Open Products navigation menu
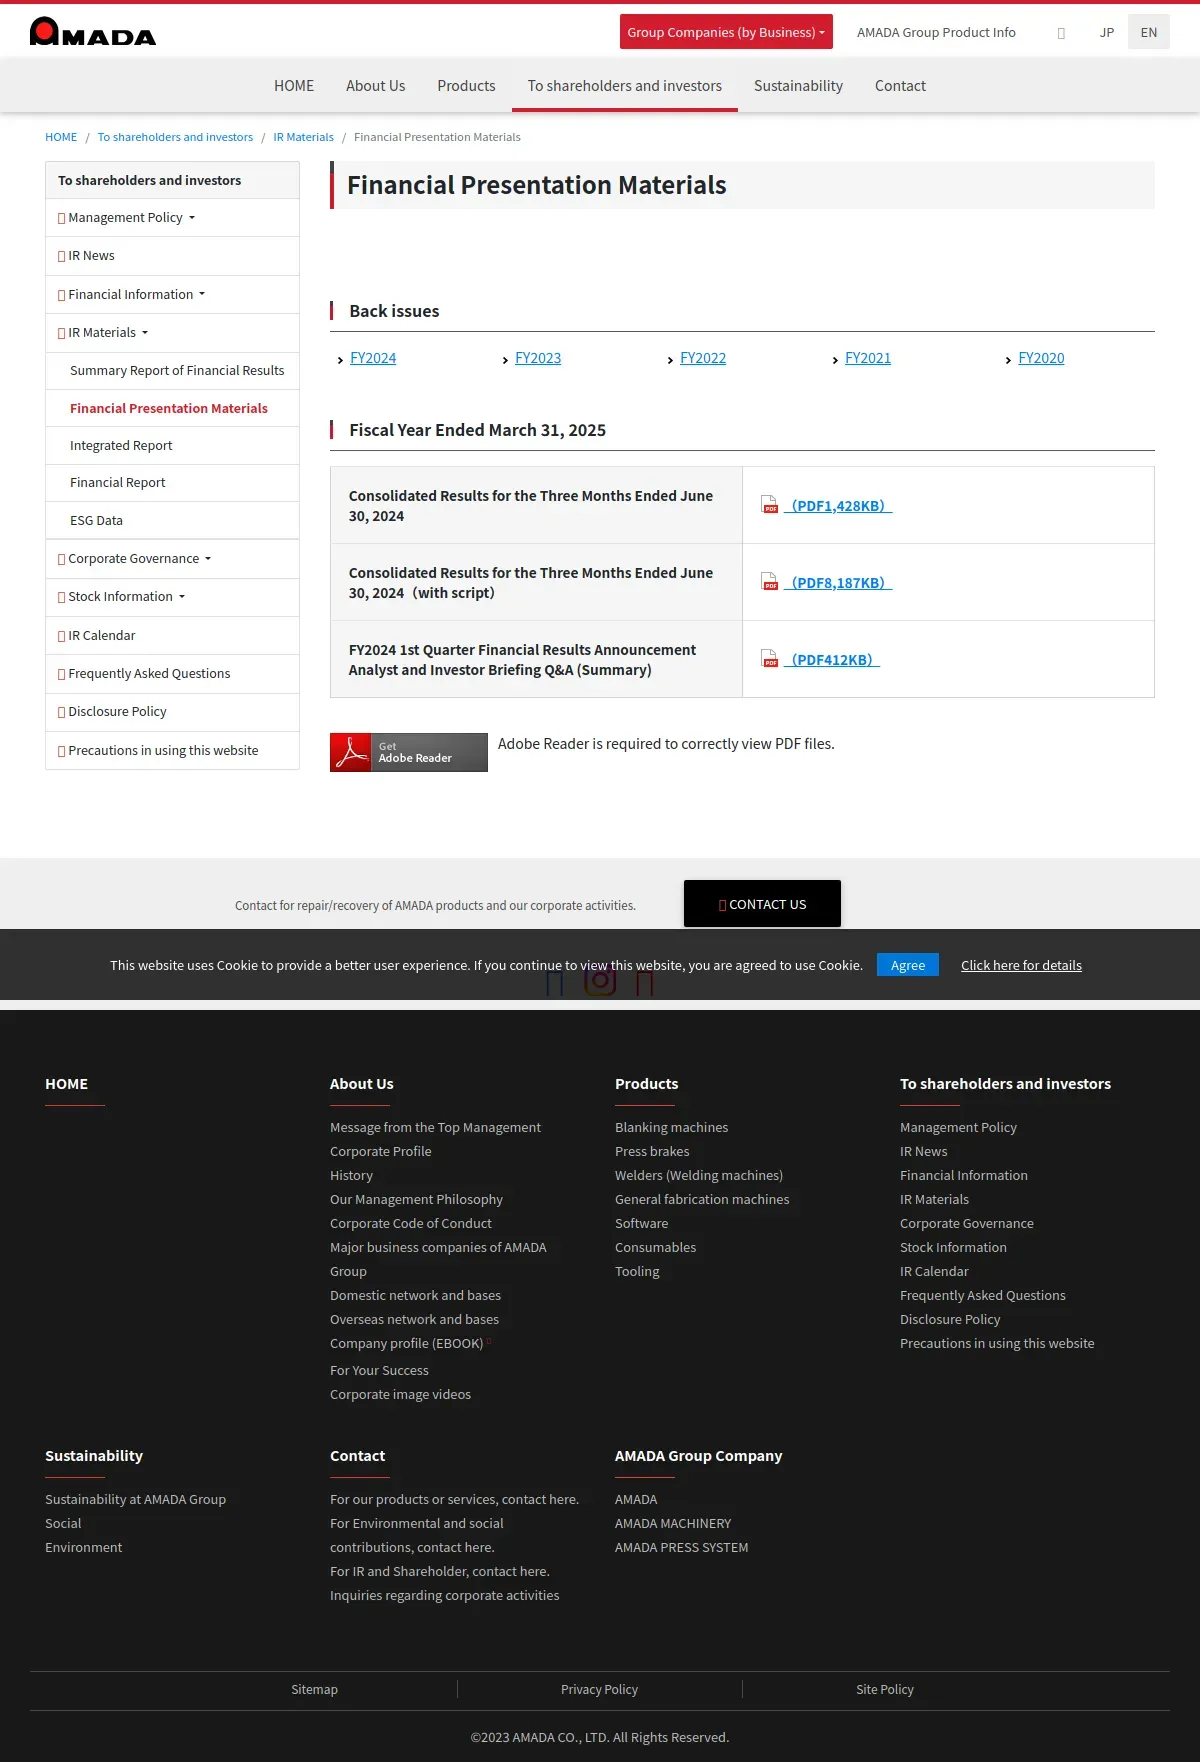Screen dimensions: 1200x1762 (466, 86)
